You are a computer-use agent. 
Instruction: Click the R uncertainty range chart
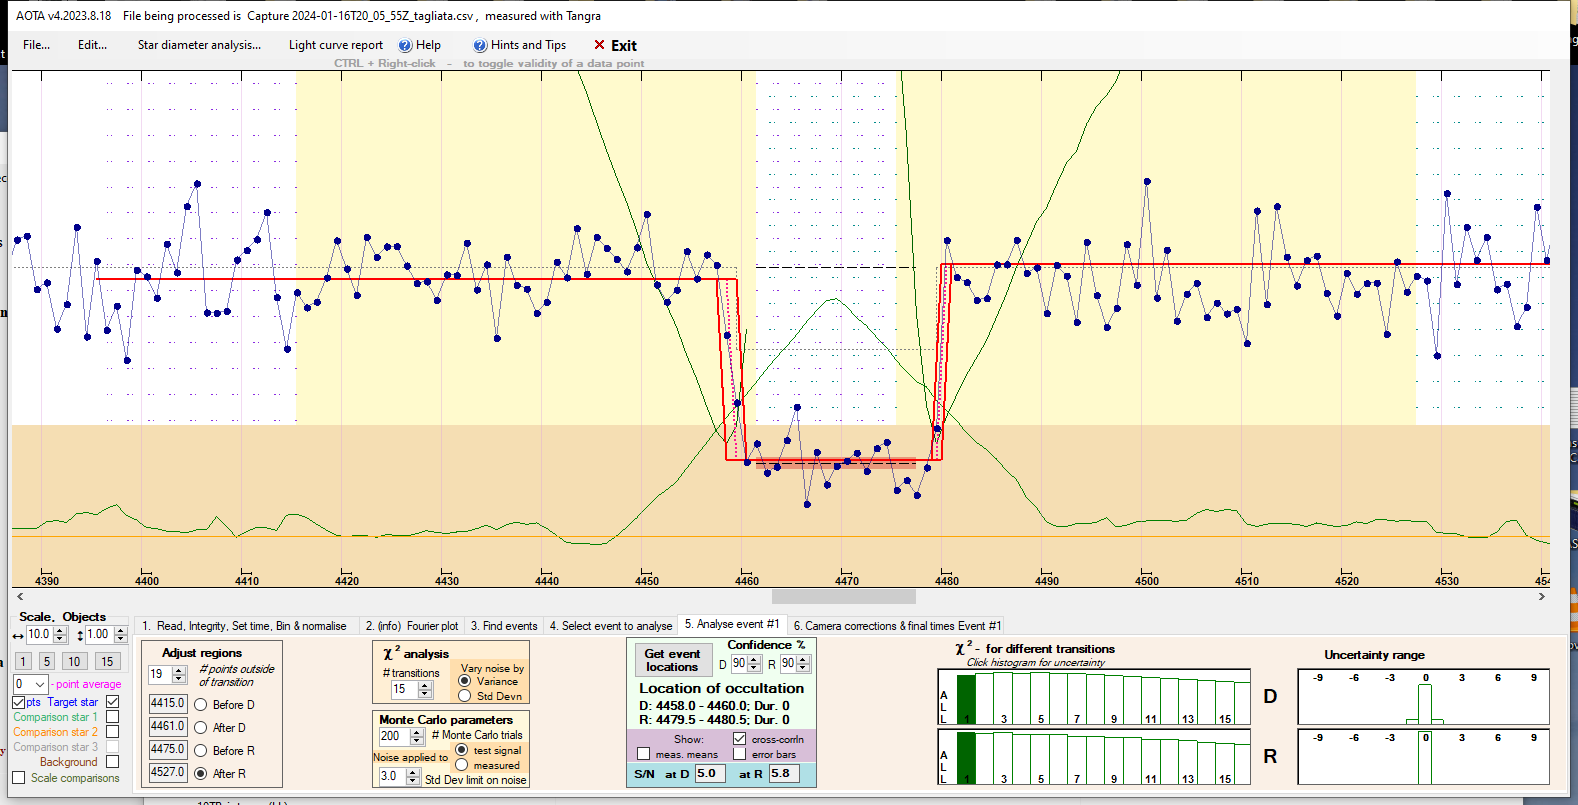(x=1424, y=757)
